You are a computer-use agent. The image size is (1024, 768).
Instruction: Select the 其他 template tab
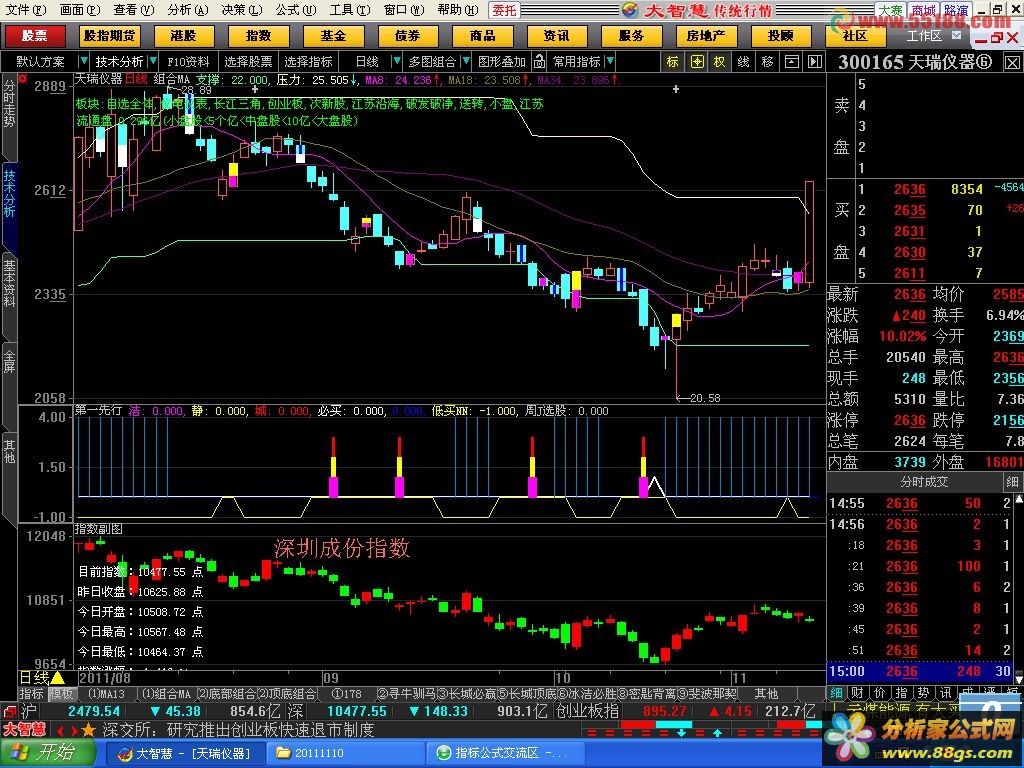[765, 694]
